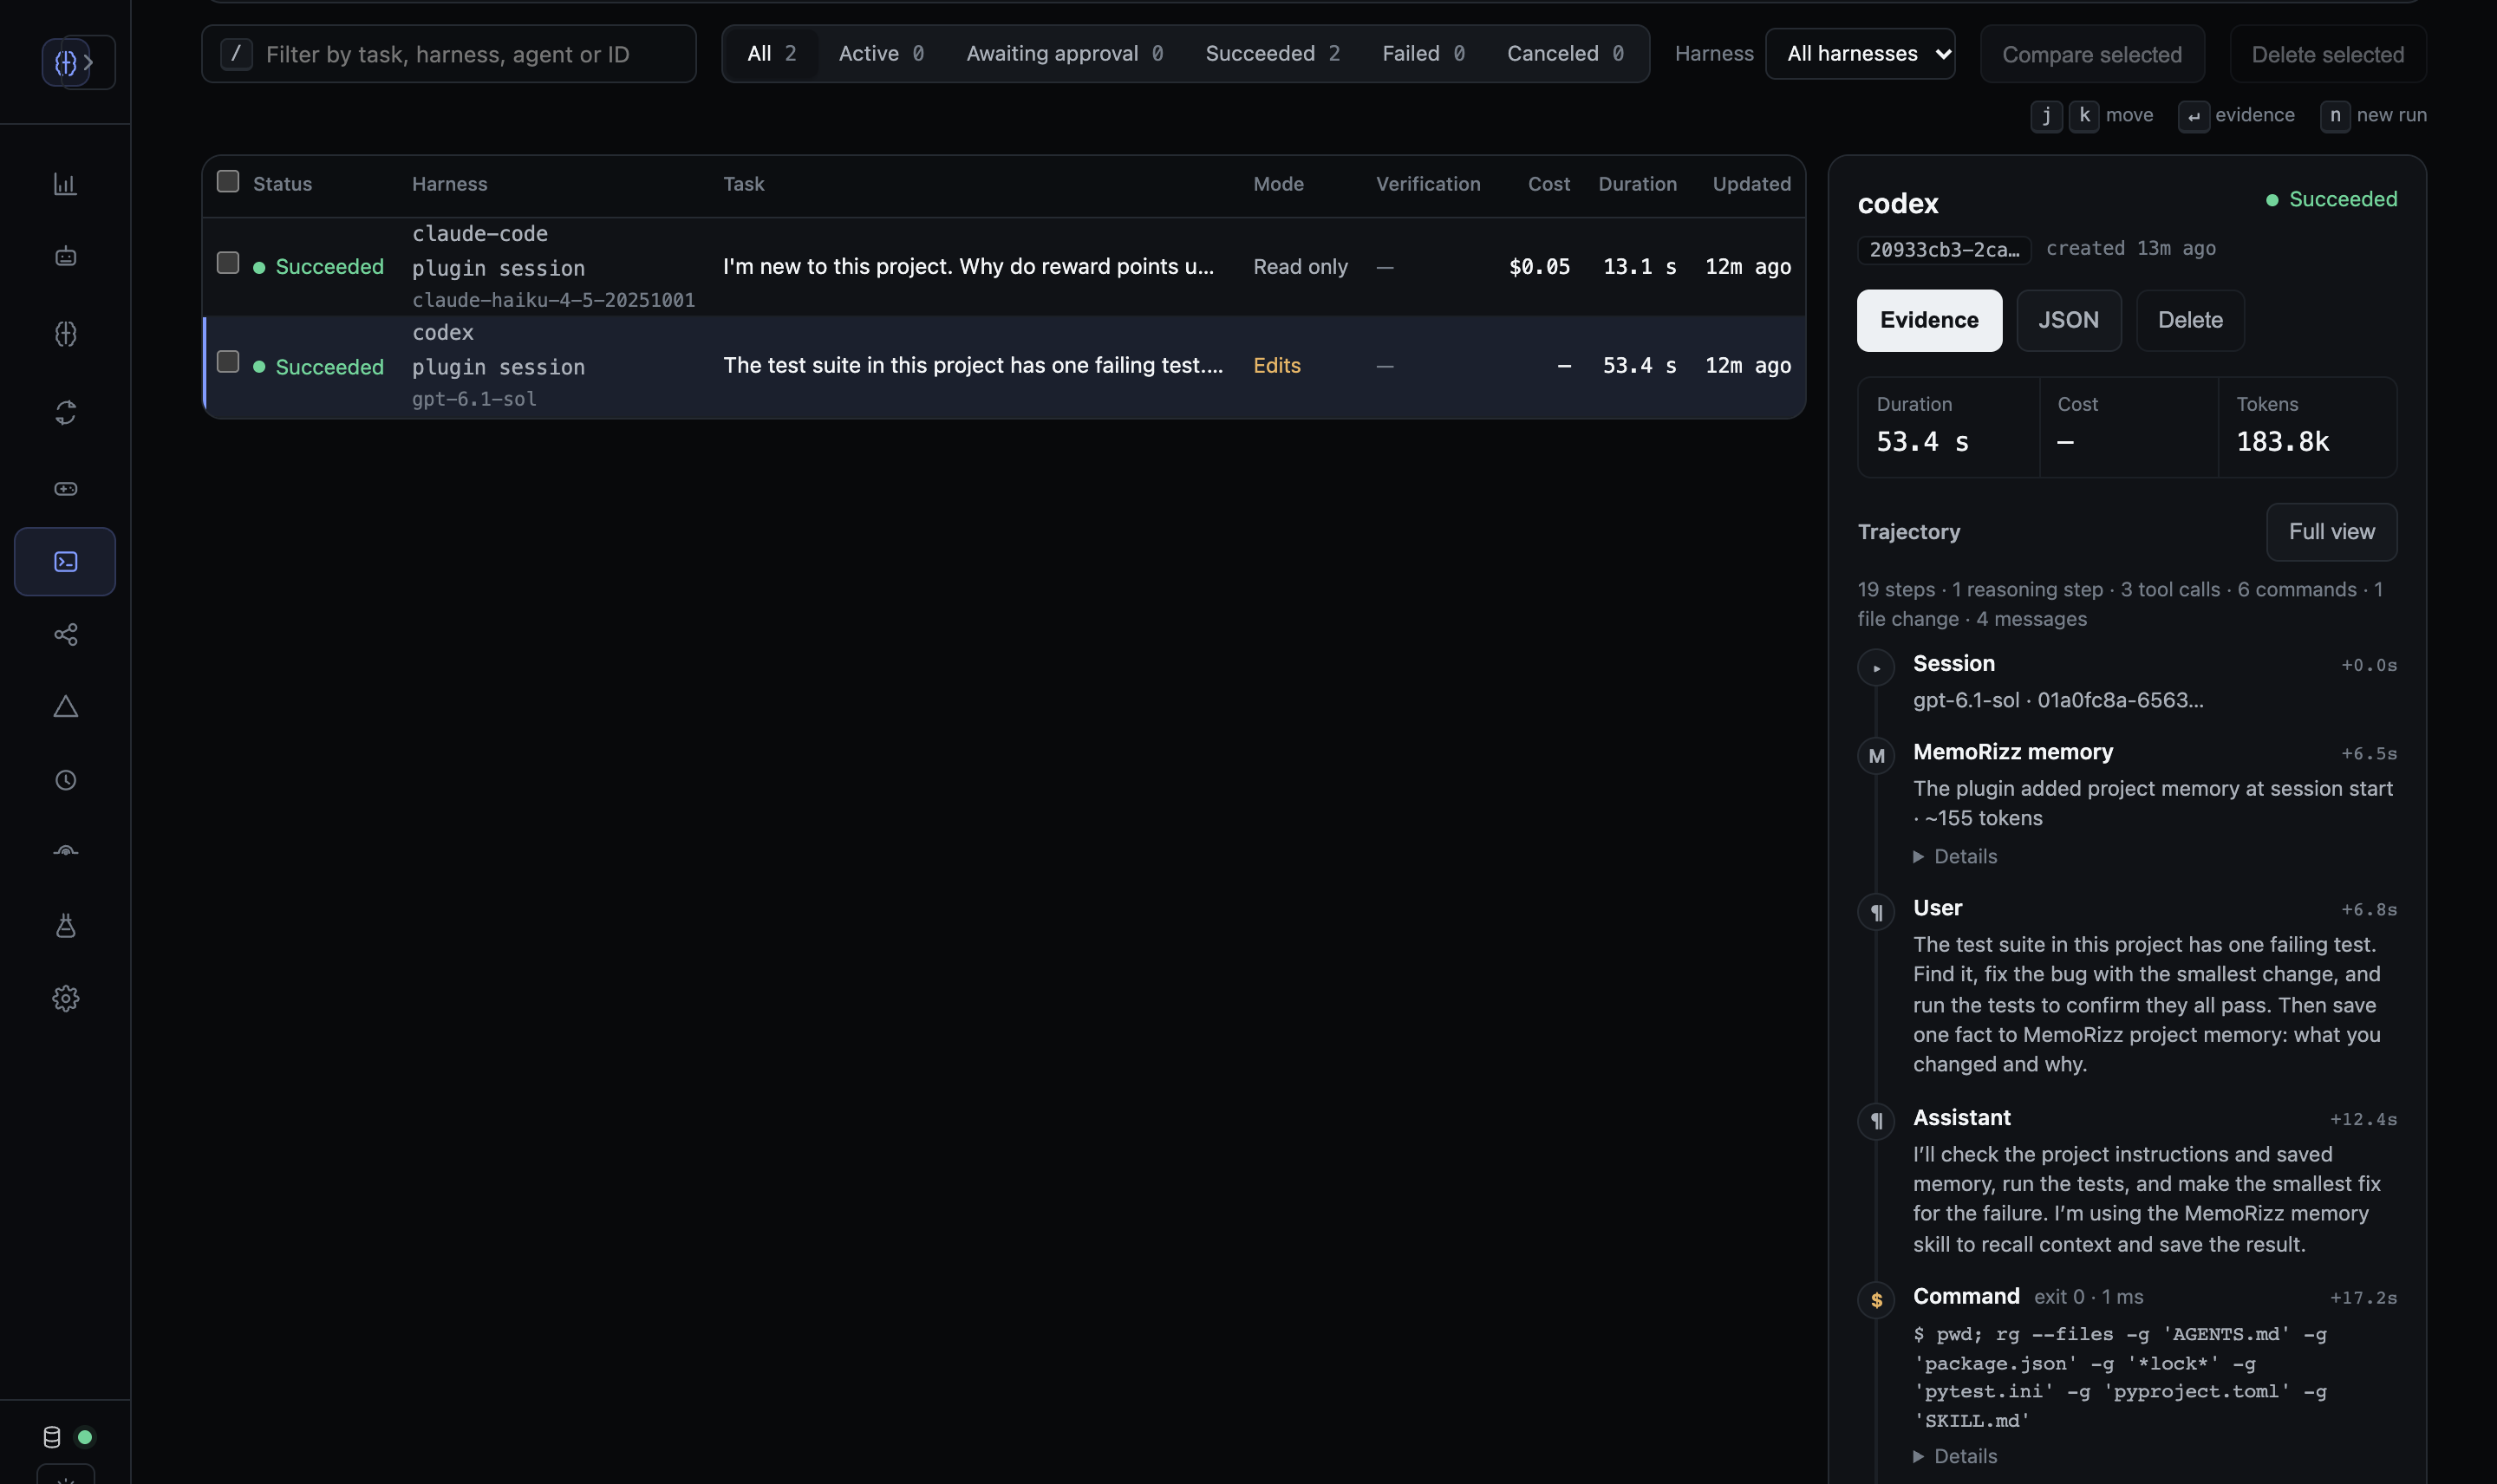
Task: Expand Details under the Command step
Action: (x=1955, y=1456)
